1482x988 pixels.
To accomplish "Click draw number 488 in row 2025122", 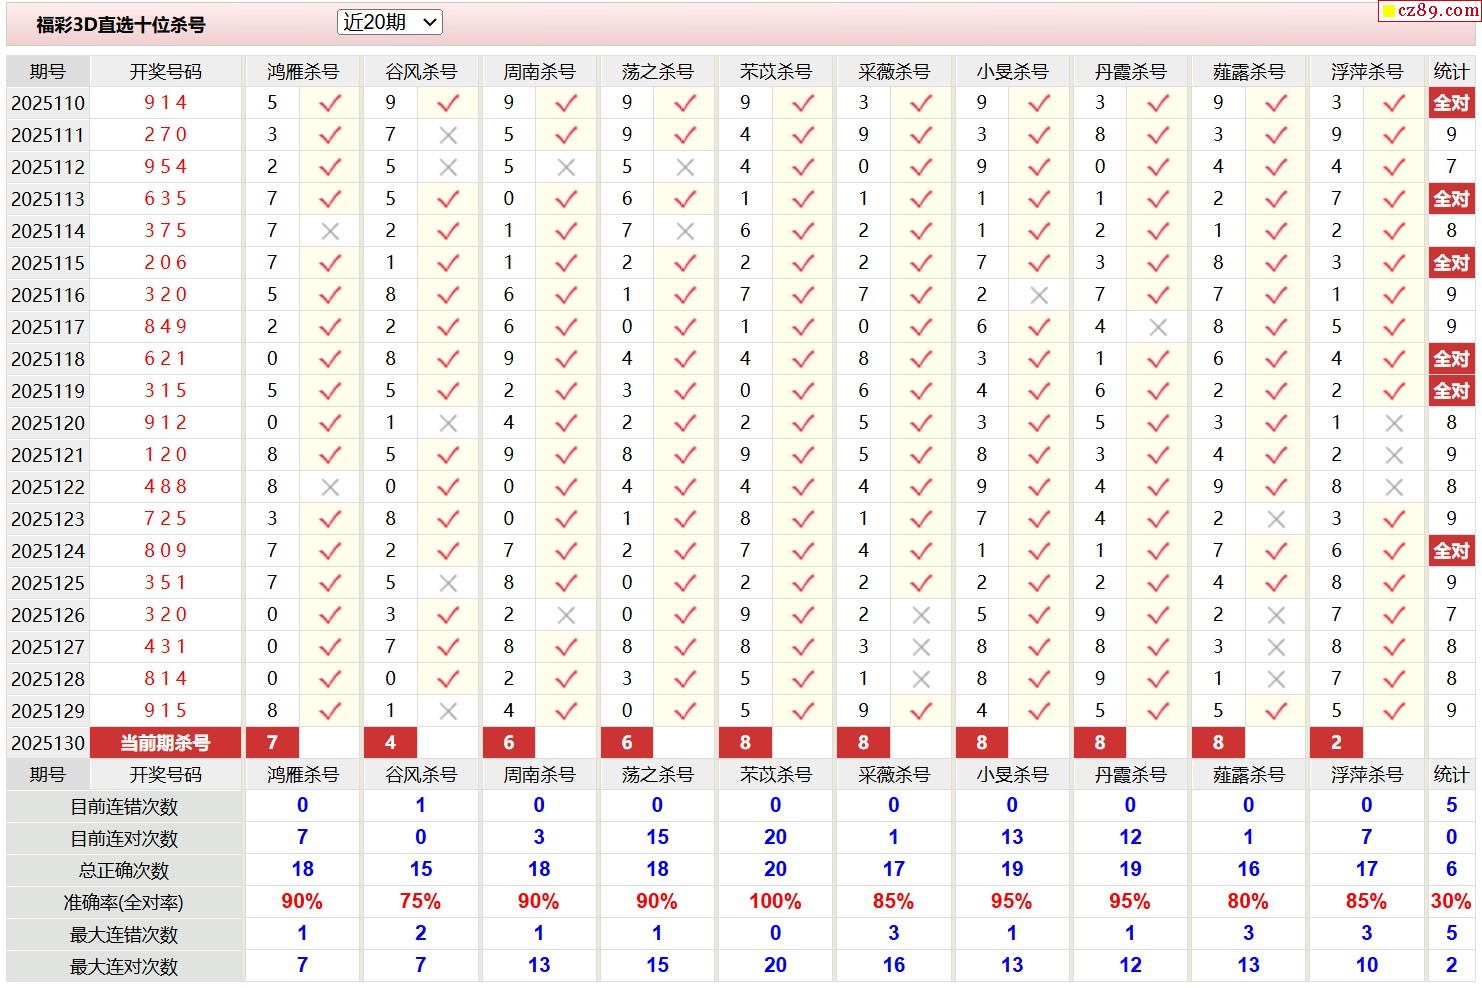I will click(166, 487).
